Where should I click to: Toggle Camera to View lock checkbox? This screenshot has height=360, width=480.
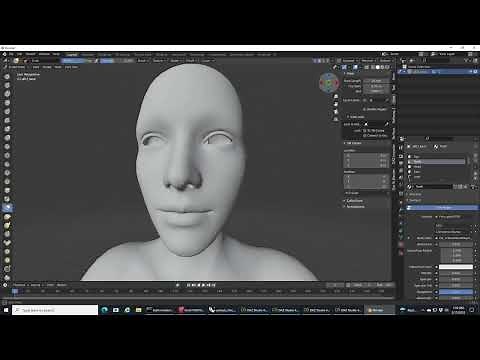(x=365, y=136)
